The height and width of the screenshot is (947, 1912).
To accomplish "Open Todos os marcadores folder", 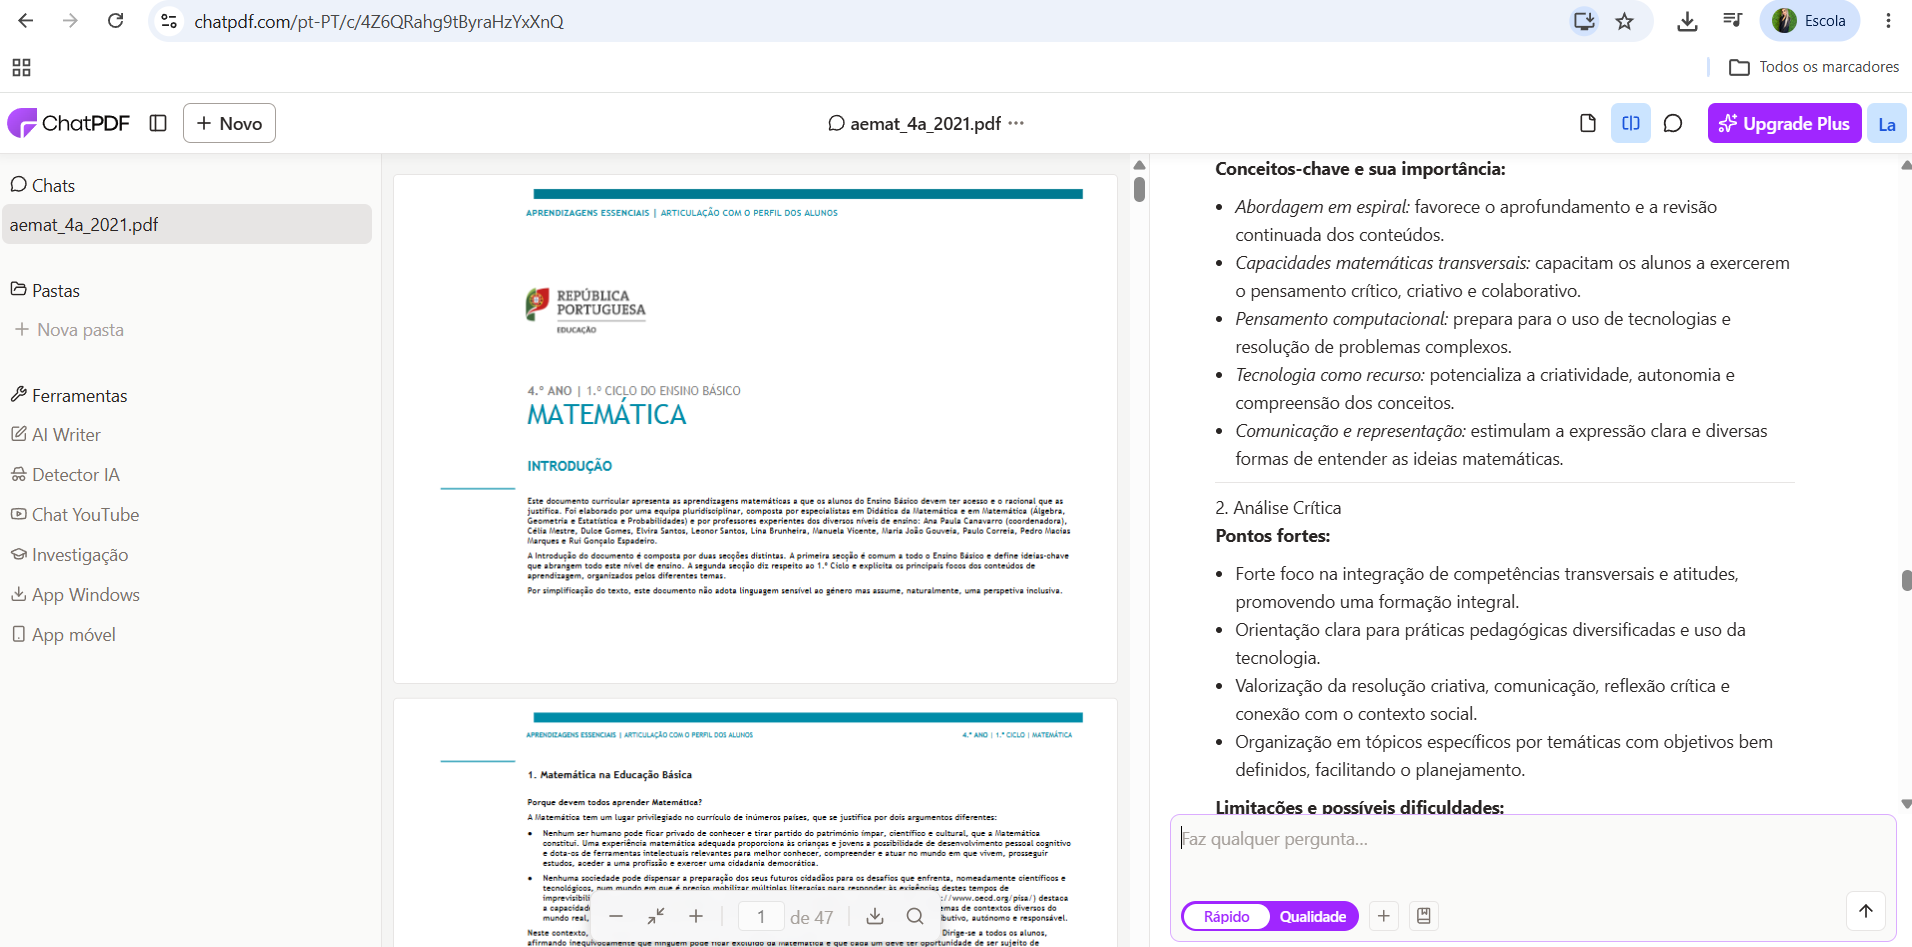I will [x=1814, y=67].
